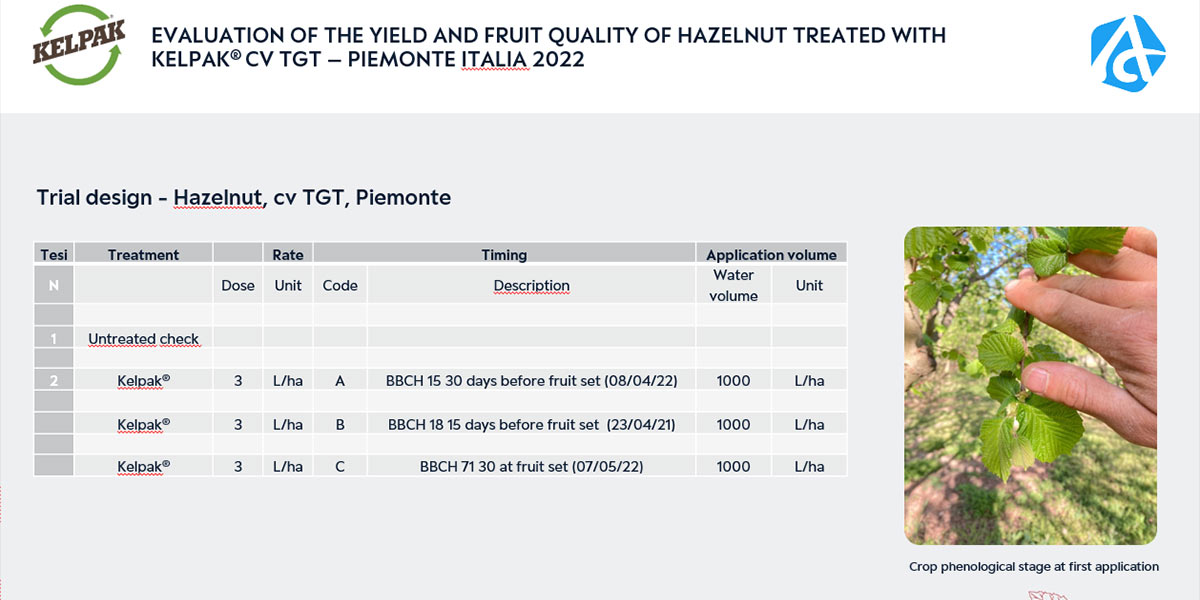The width and height of the screenshot is (1200, 600).
Task: Click the blue hexagon logo at top right
Action: tap(1127, 51)
